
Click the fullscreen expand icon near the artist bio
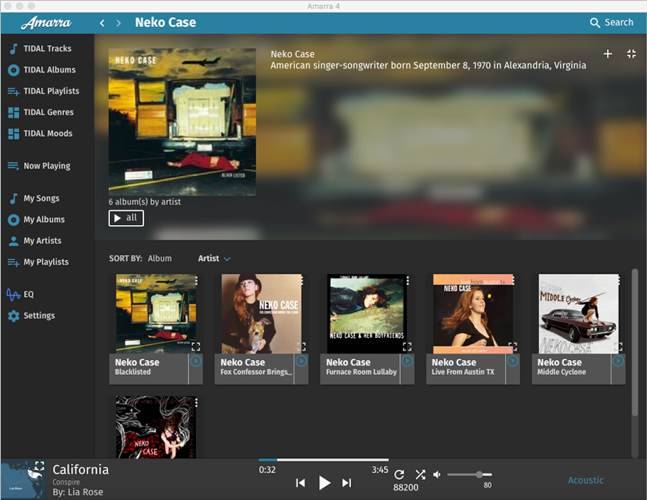tap(631, 54)
